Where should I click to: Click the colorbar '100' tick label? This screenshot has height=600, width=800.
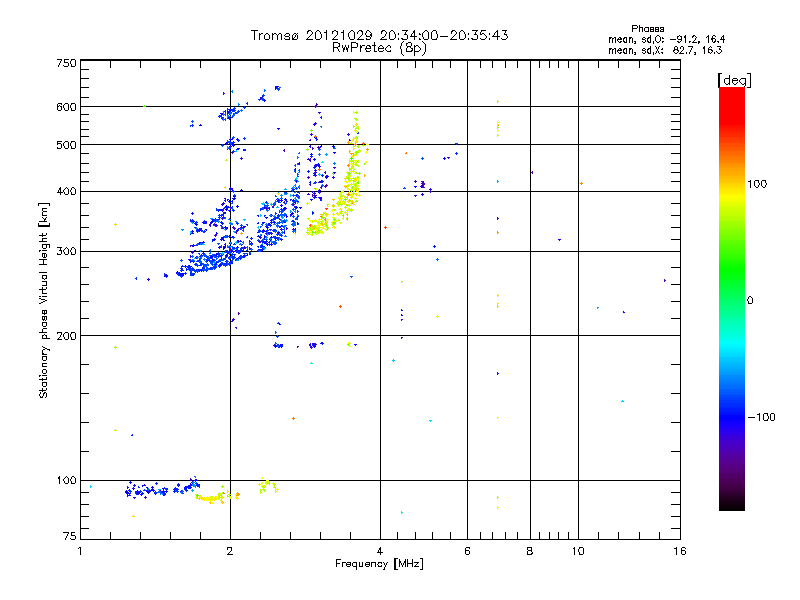point(757,184)
